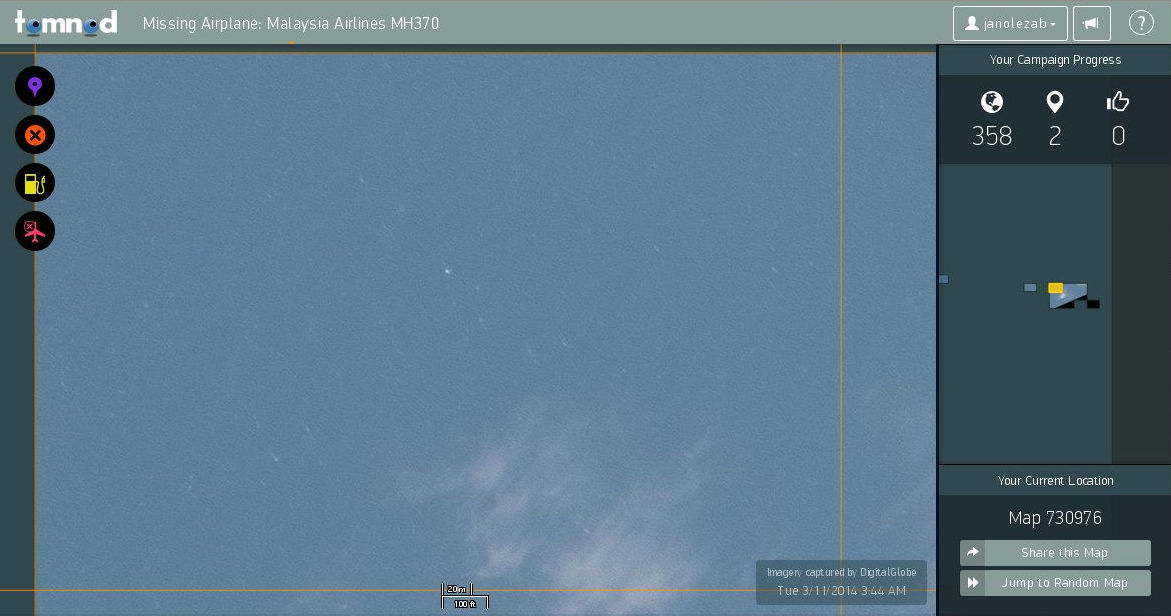The width and height of the screenshot is (1171, 616).
Task: Click the bright white speck on the ocean
Action: click(447, 270)
